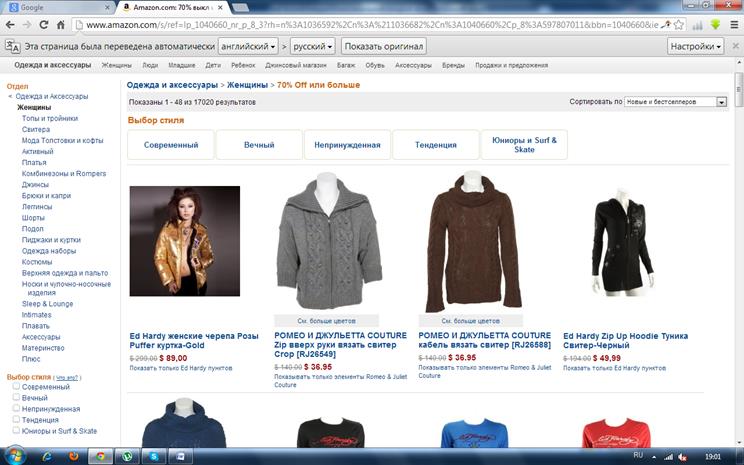Image resolution: width=744 pixels, height=465 pixels.
Task: Switch to Chrome in the taskbar
Action: tap(100, 456)
